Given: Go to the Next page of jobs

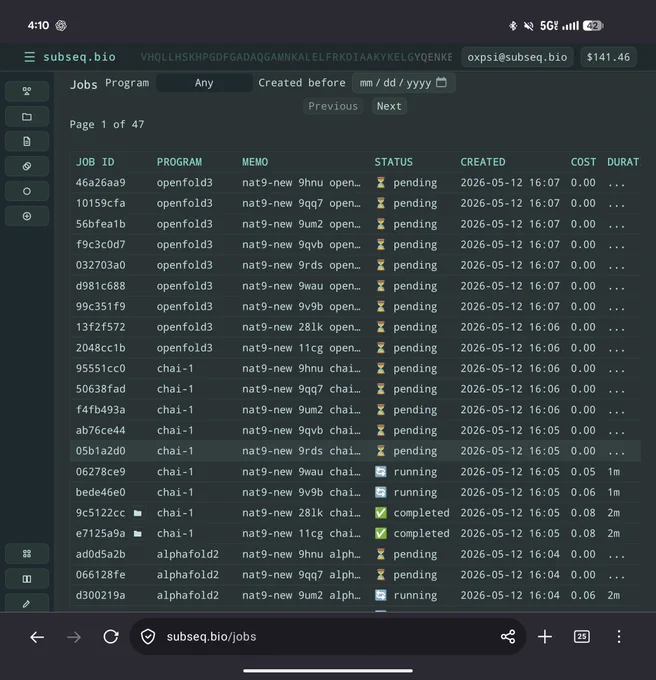Looking at the screenshot, I should click(389, 106).
